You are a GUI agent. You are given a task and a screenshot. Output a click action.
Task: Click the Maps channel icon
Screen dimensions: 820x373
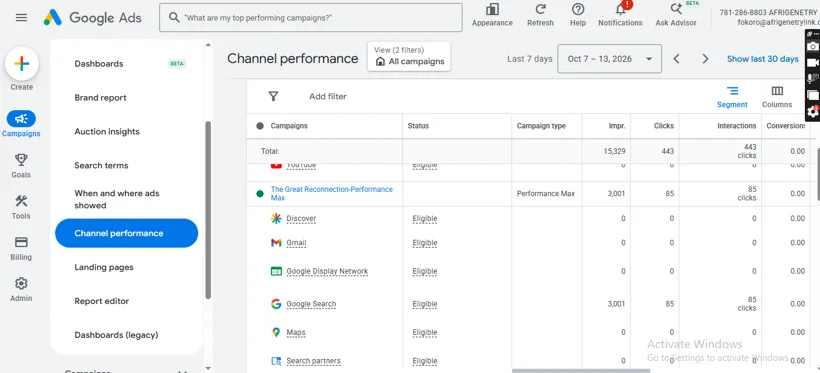pos(276,332)
